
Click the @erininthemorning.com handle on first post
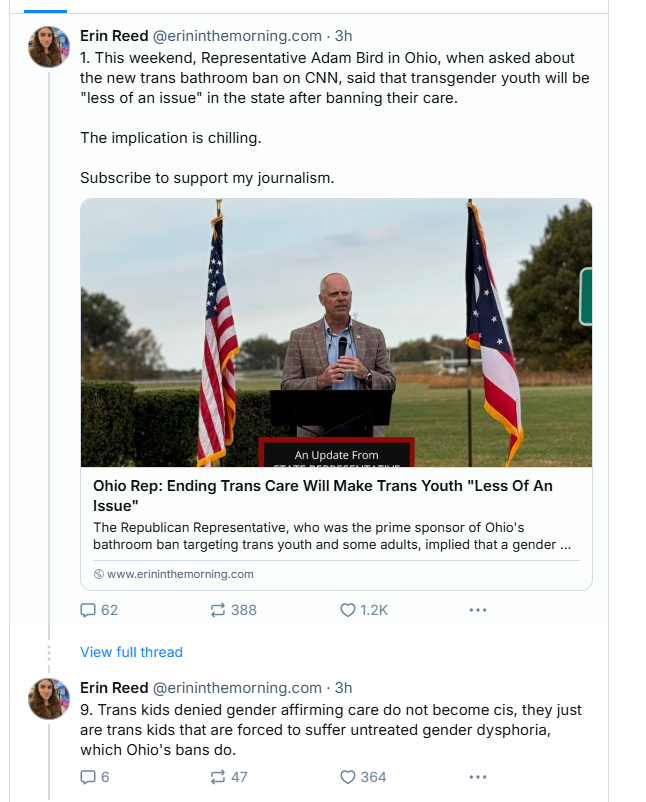click(x=236, y=36)
